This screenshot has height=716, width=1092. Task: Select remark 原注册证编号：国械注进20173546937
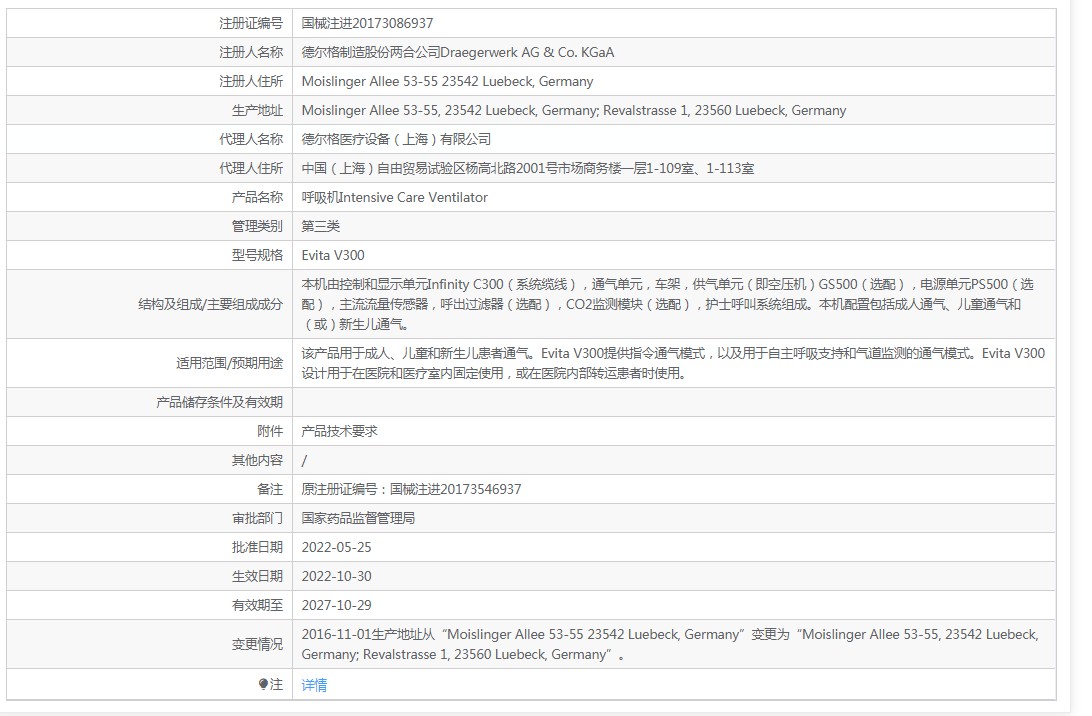[411, 490]
